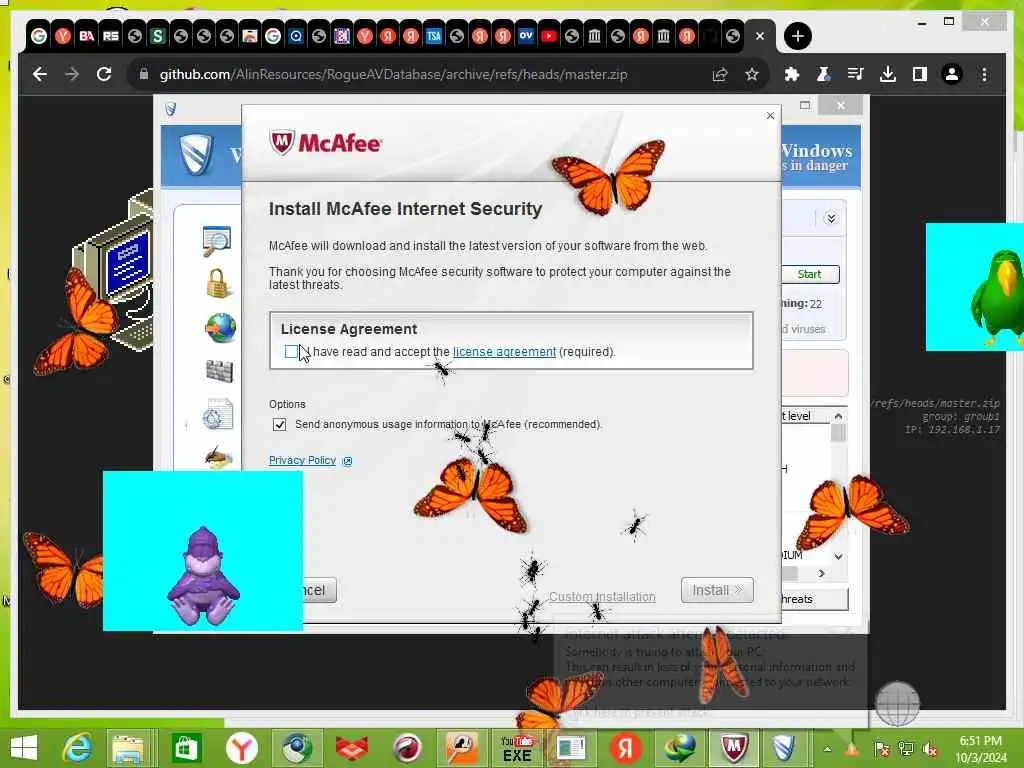The image size is (1024, 768).
Task: Click the scroll-right arrow in threat list
Action: point(822,573)
